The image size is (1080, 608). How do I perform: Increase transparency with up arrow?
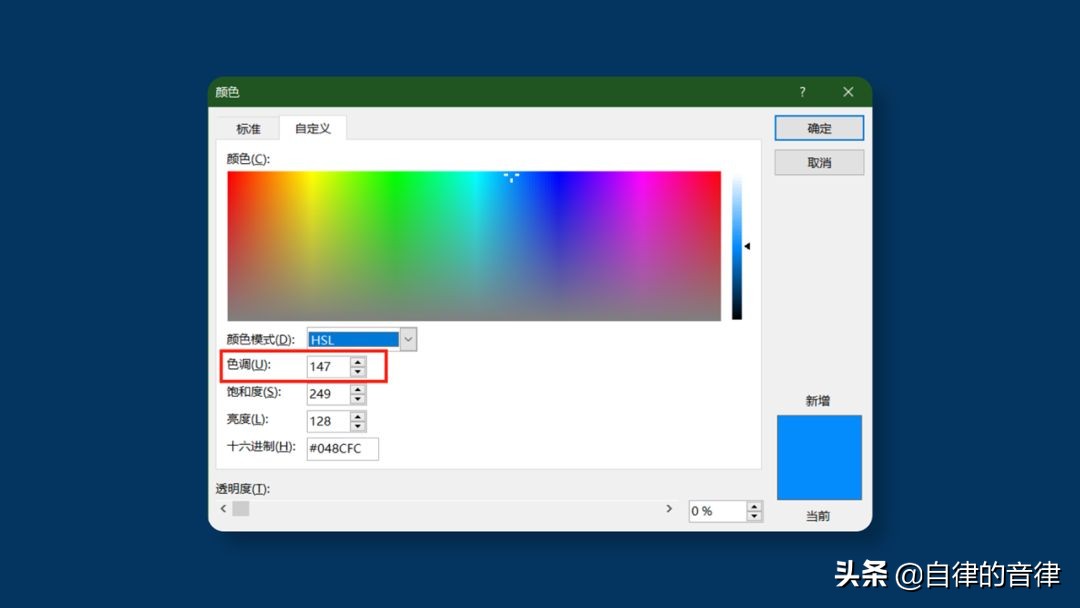(754, 506)
